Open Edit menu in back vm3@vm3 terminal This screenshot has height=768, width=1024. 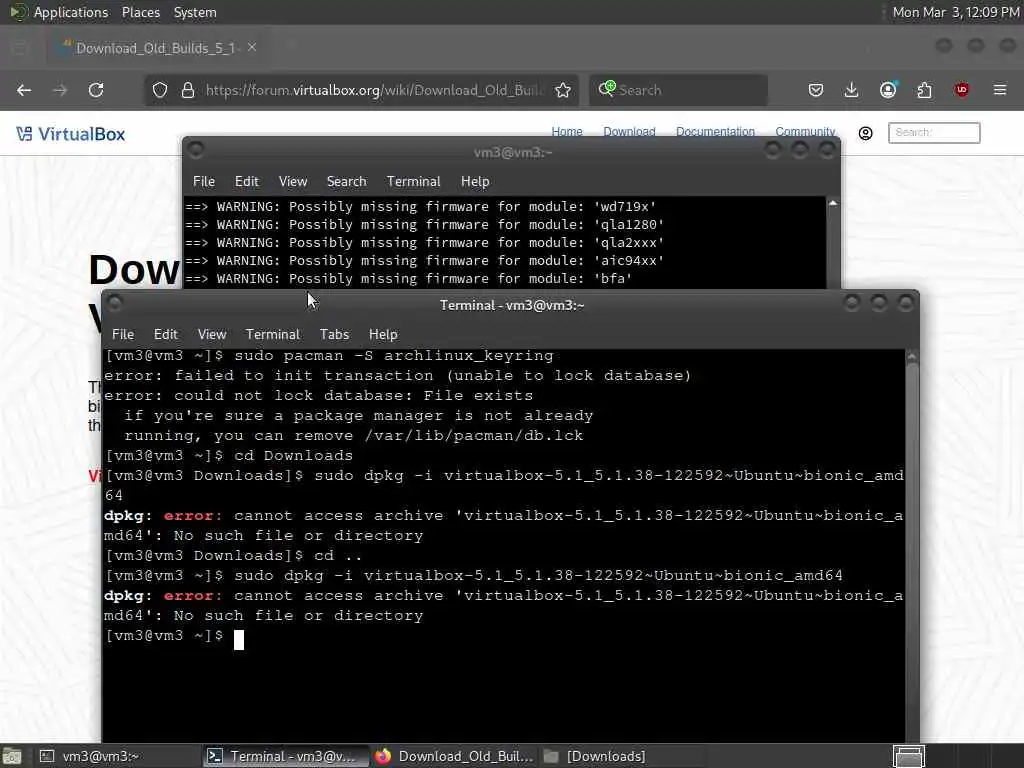coord(246,182)
